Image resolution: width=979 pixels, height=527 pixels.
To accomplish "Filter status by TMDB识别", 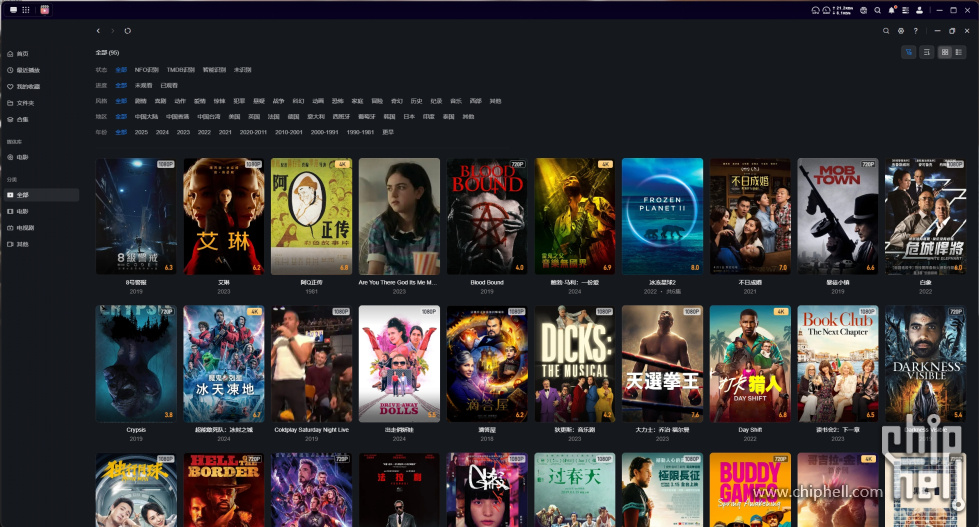I will (x=180, y=70).
